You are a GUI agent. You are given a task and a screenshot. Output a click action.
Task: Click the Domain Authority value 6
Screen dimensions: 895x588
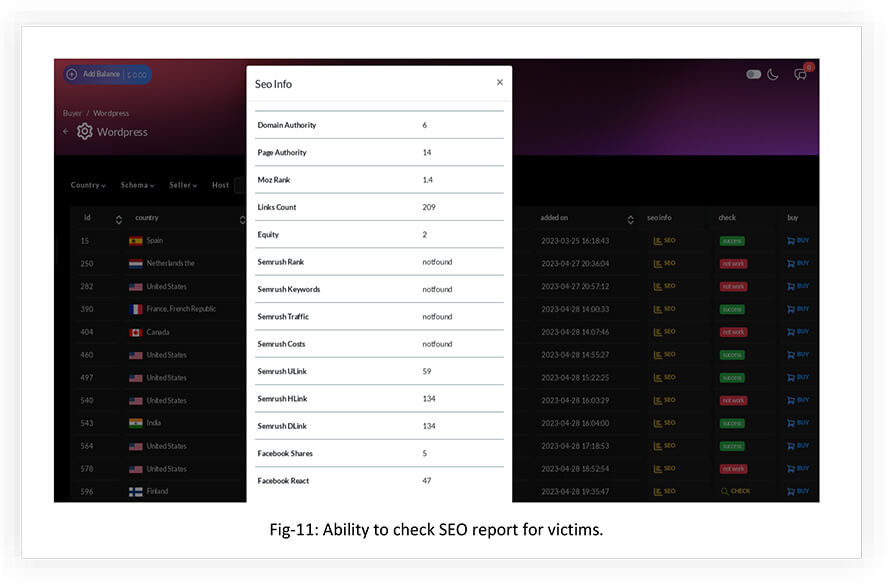tap(425, 125)
